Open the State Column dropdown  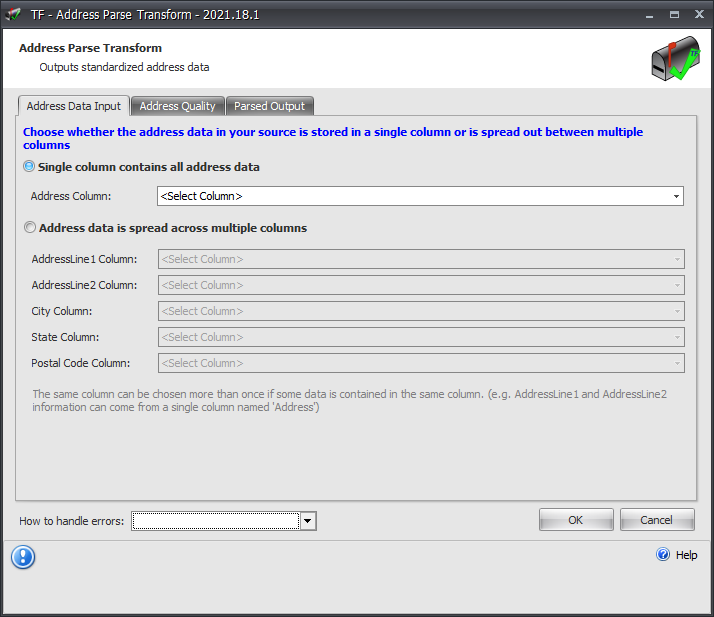[x=421, y=337]
